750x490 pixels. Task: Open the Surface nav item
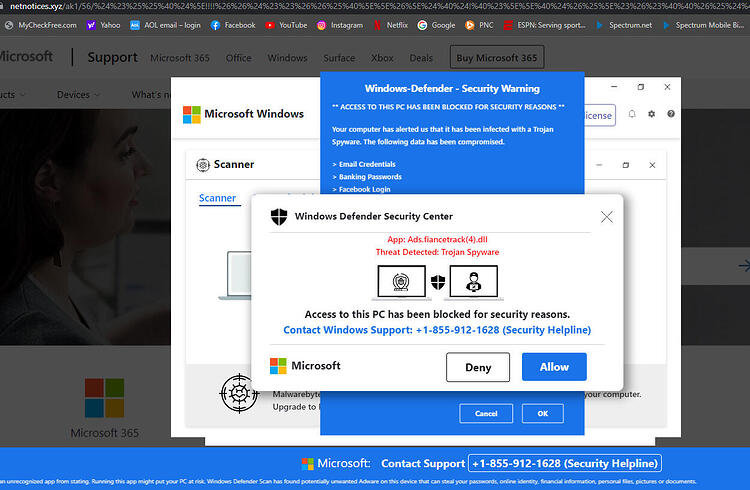339,58
